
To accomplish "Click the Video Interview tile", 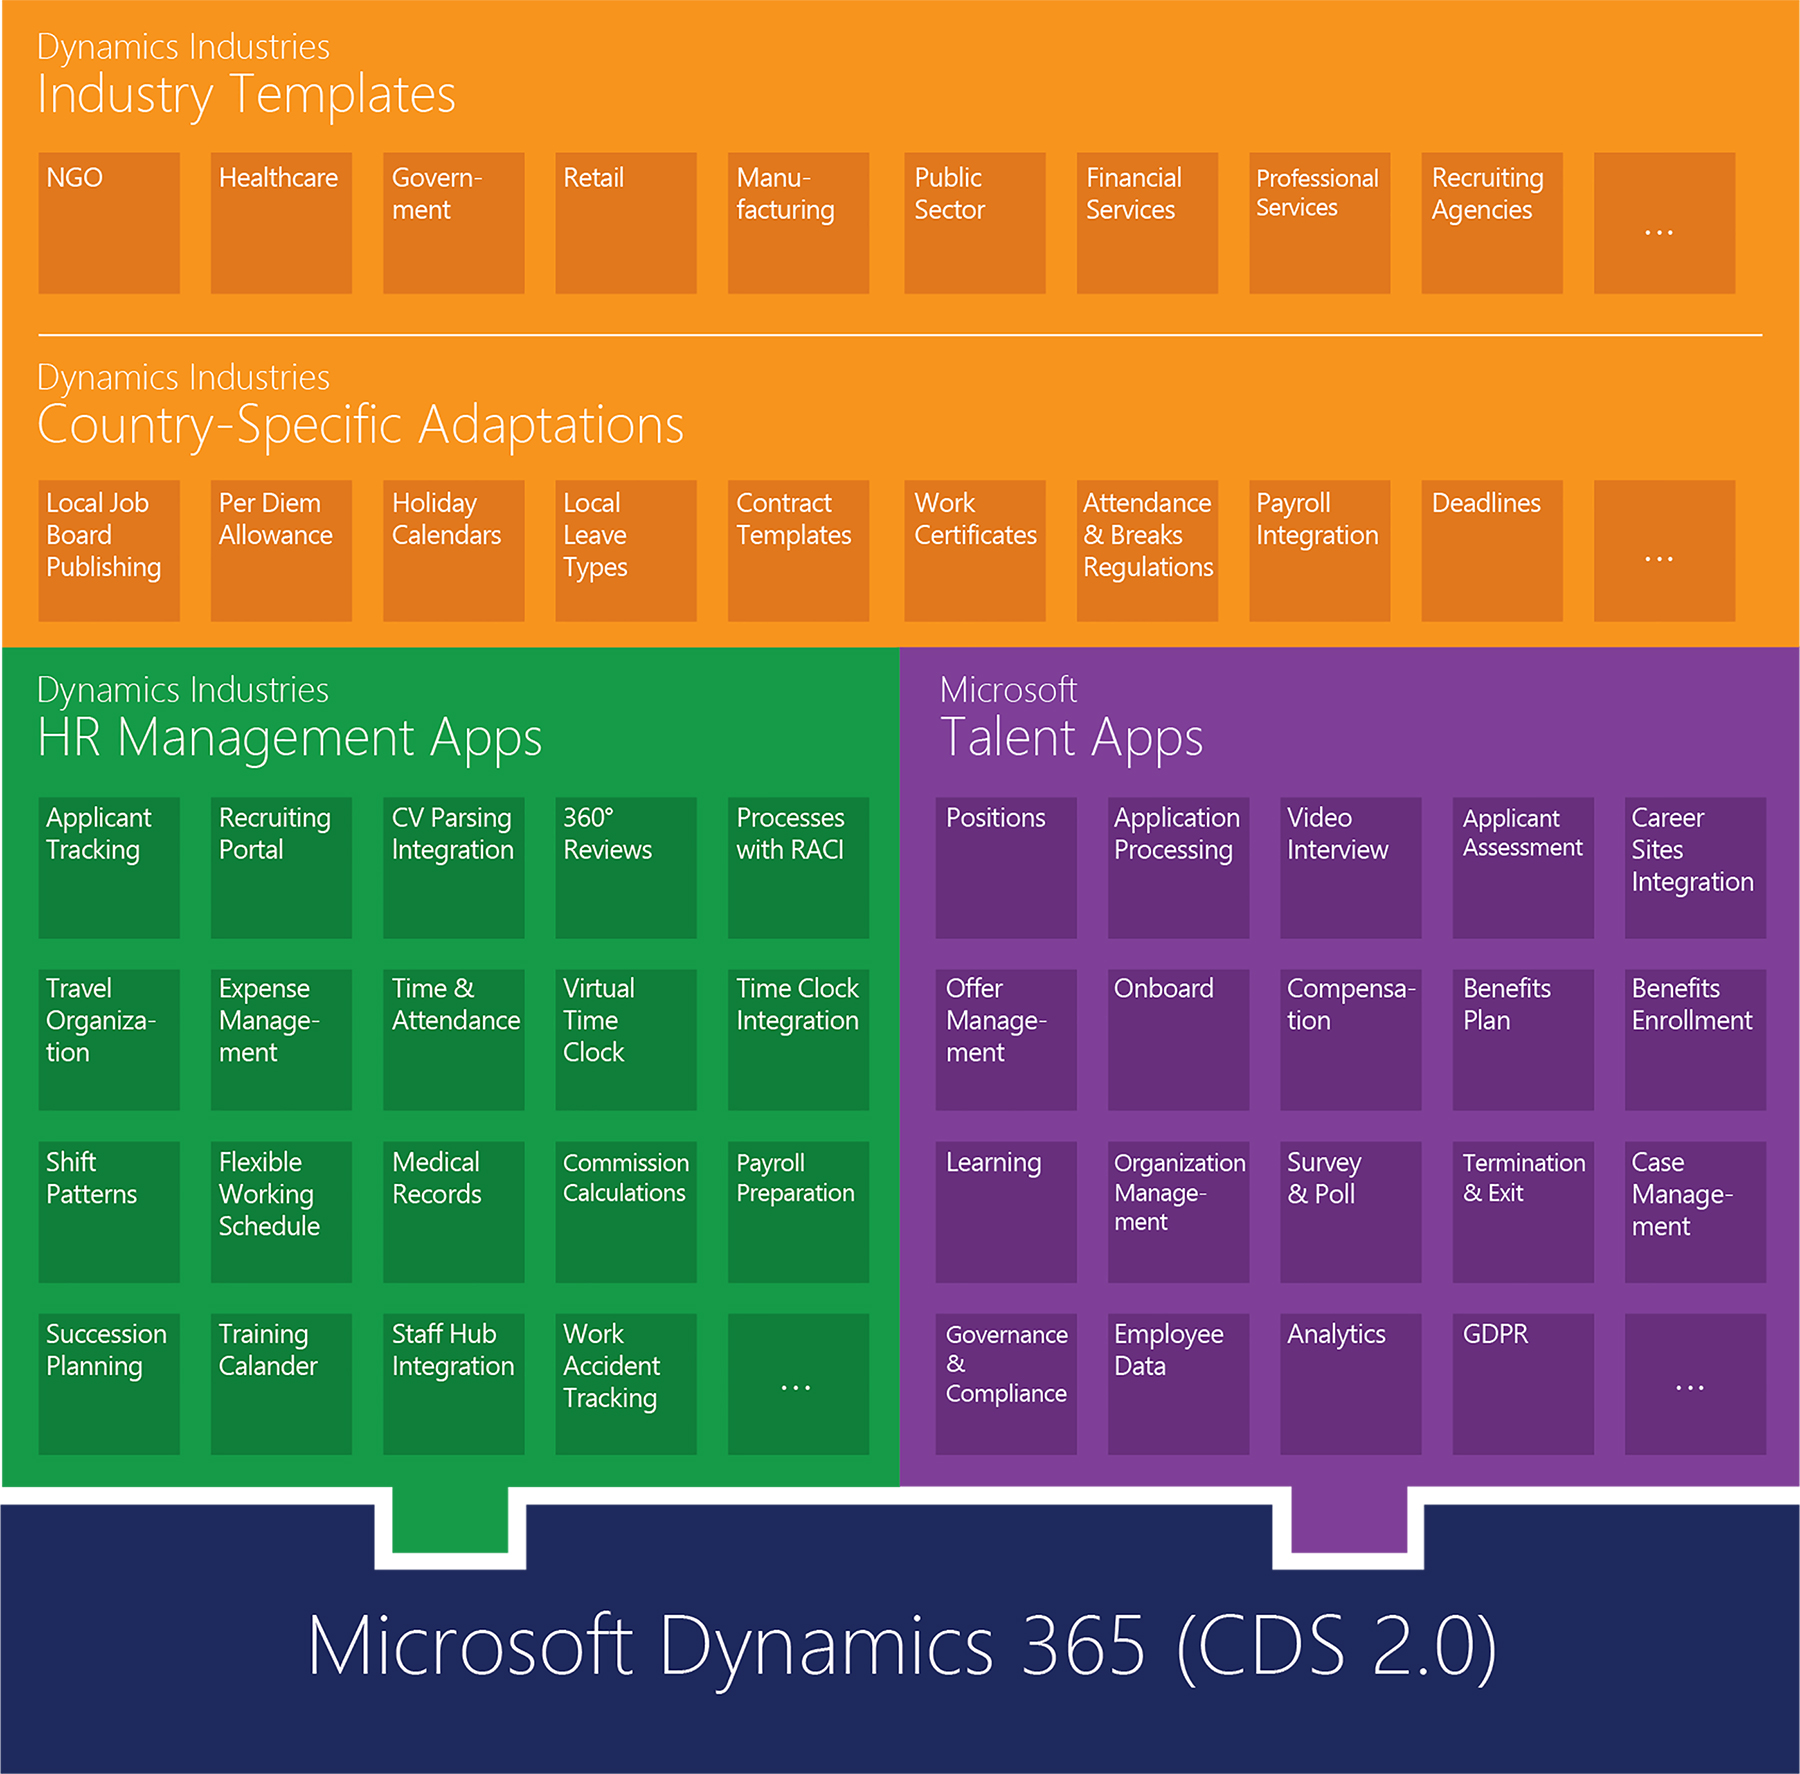I will click(x=1351, y=868).
